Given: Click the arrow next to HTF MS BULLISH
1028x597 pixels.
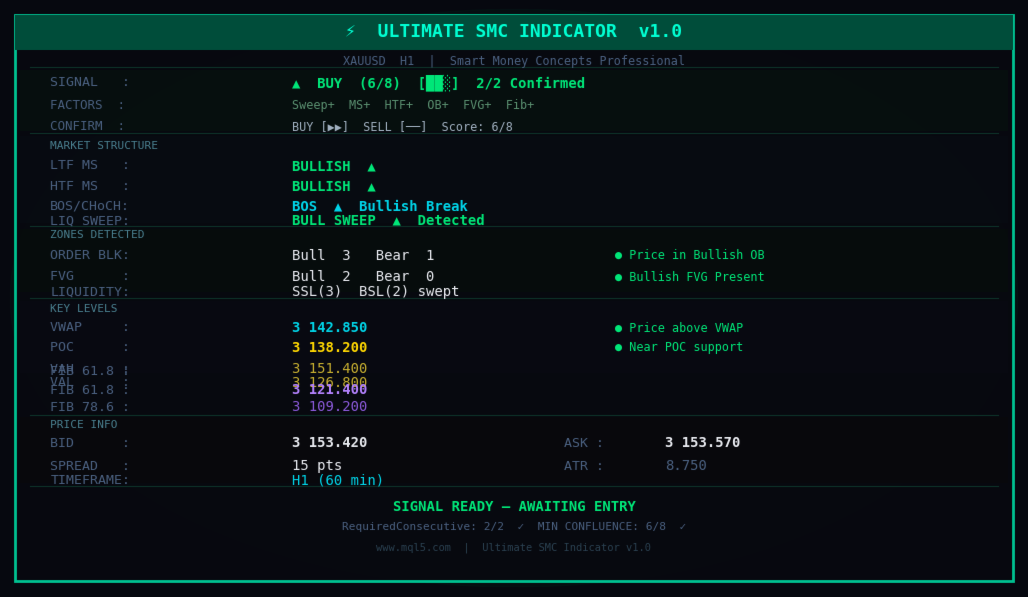Looking at the screenshot, I should (x=371, y=187).
